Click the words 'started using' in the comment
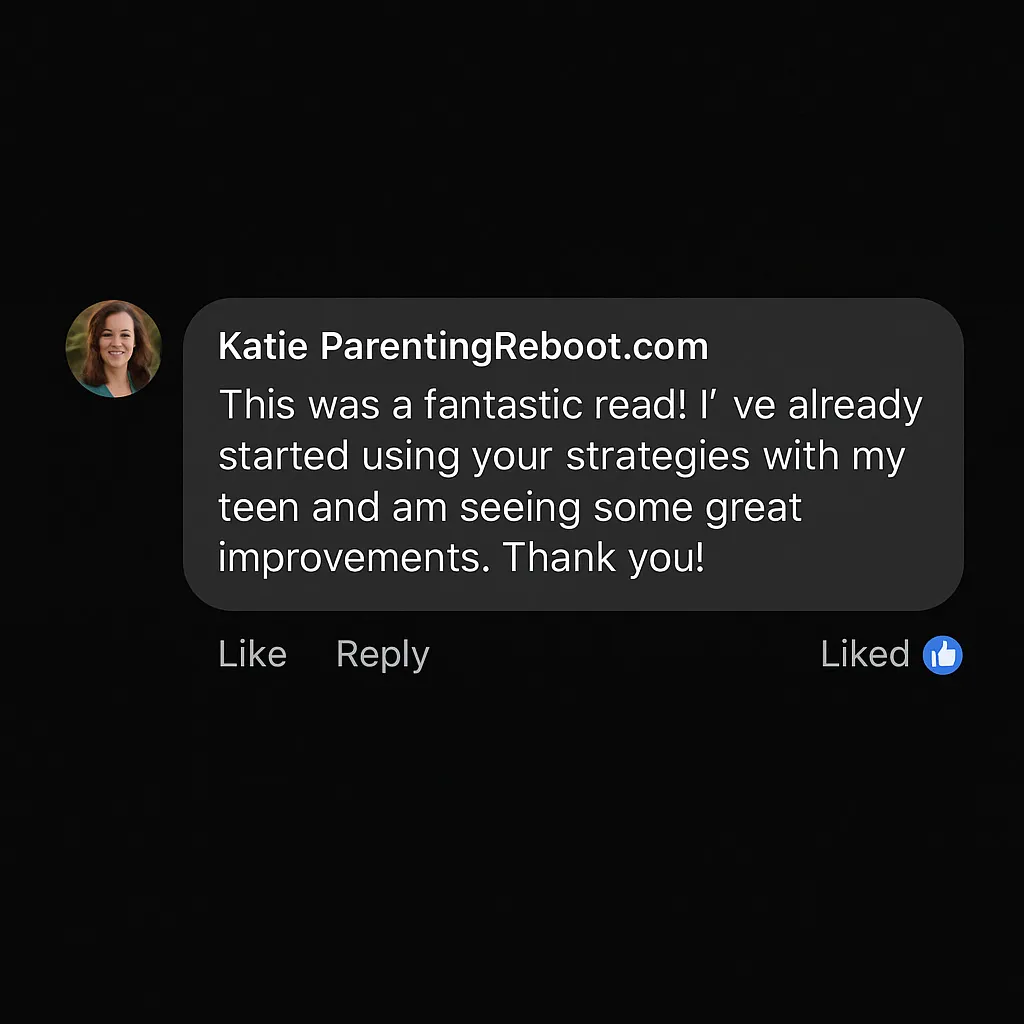Image resolution: width=1024 pixels, height=1024 pixels. pyautogui.click(x=339, y=456)
